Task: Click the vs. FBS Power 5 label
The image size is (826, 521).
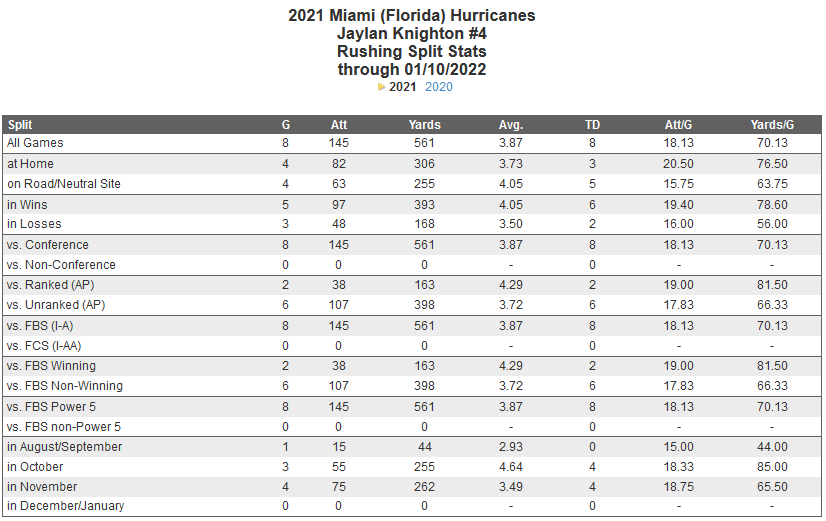Action: tap(53, 406)
